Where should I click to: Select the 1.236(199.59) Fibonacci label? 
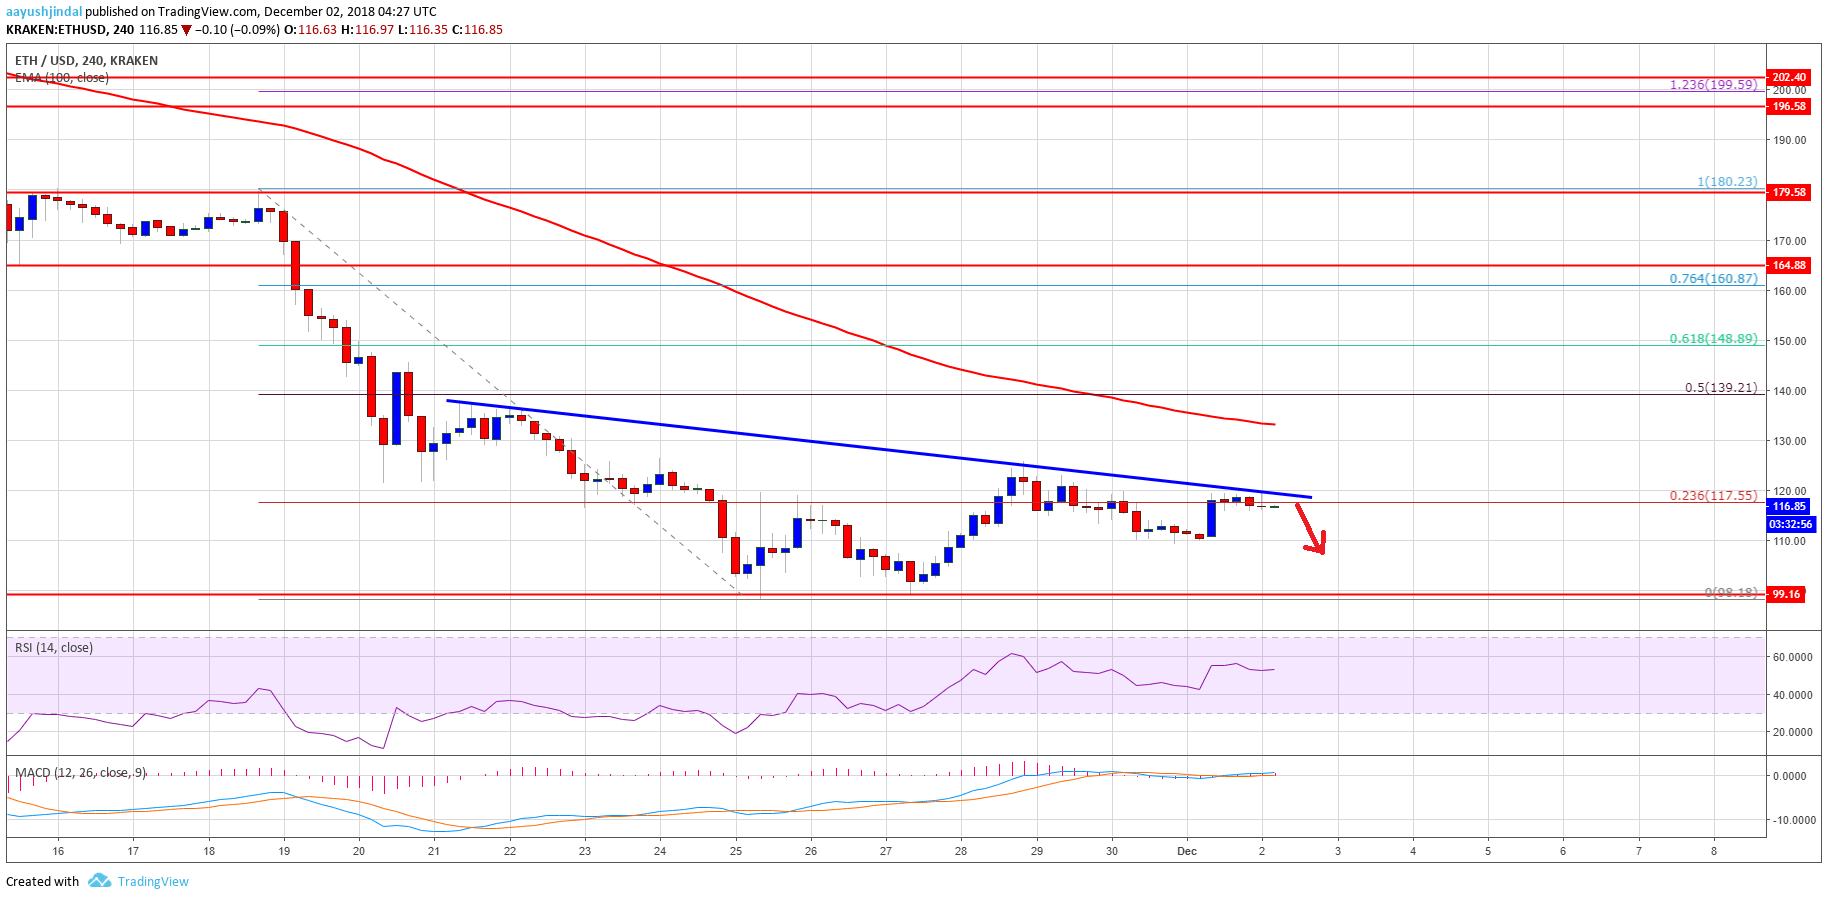pos(1713,85)
